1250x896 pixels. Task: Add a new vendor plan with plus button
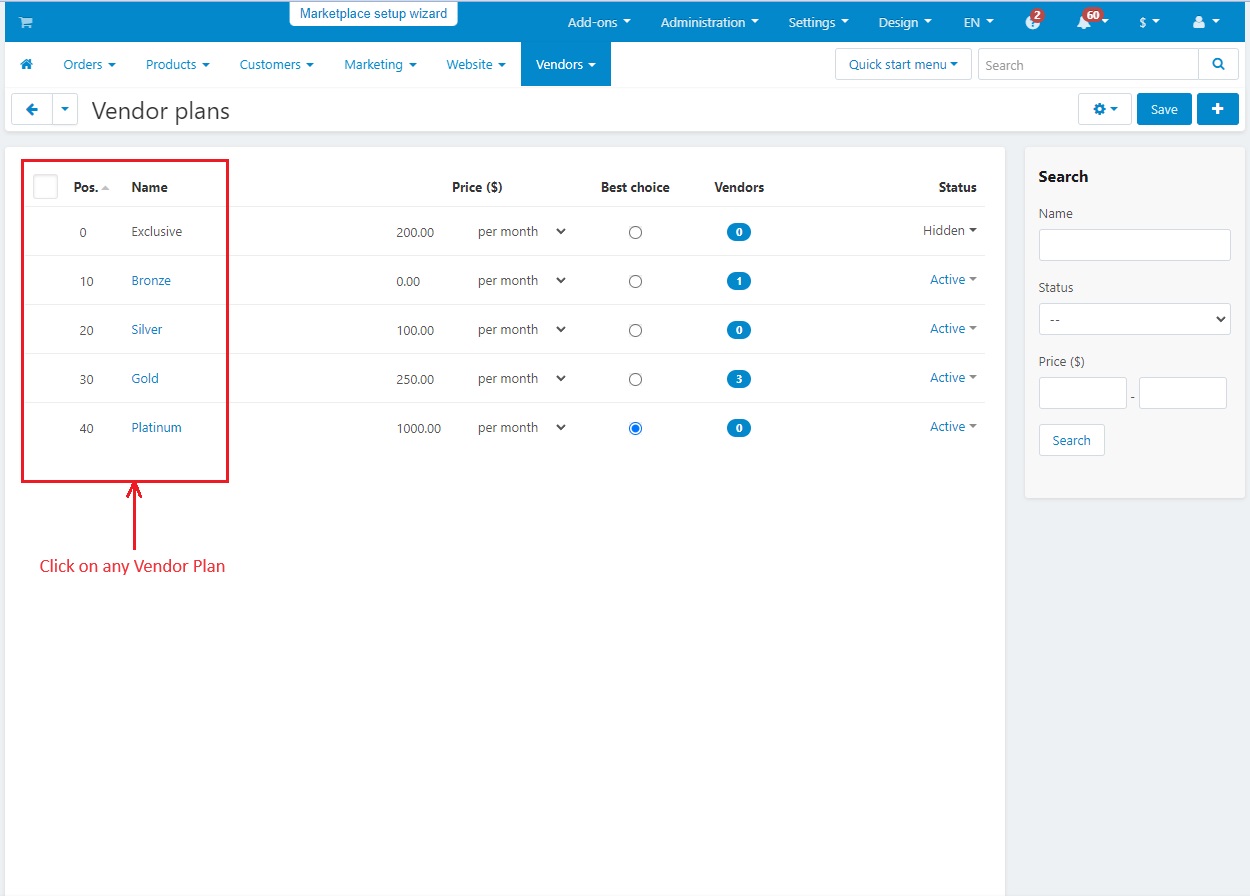coord(1217,109)
